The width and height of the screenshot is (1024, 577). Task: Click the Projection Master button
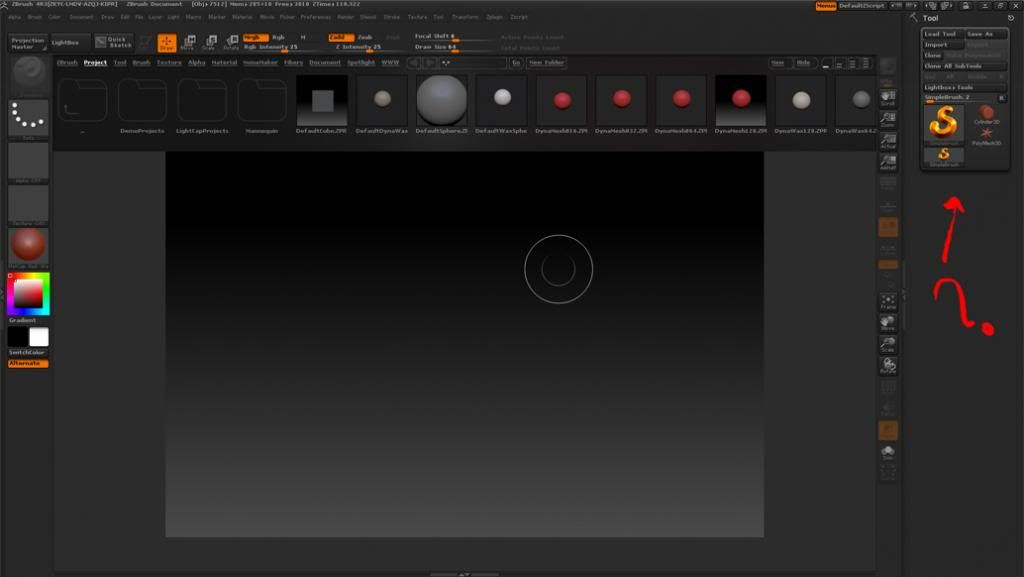pos(27,43)
